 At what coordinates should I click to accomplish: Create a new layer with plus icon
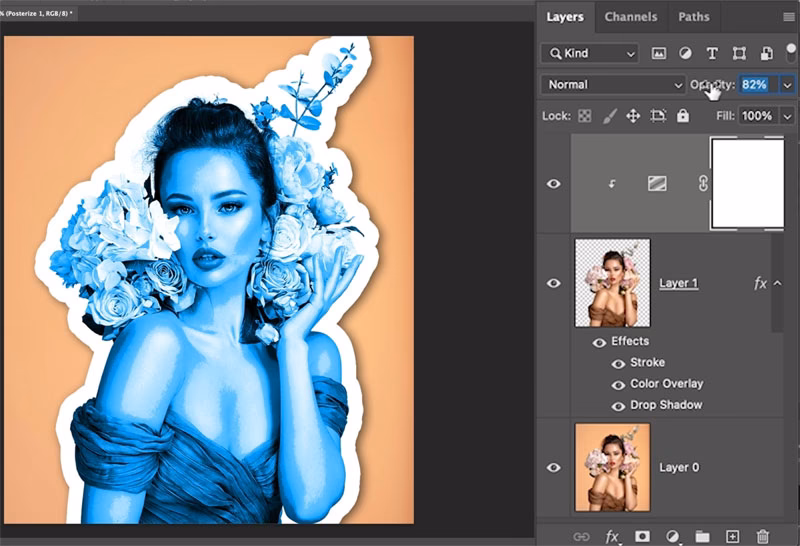(732, 537)
